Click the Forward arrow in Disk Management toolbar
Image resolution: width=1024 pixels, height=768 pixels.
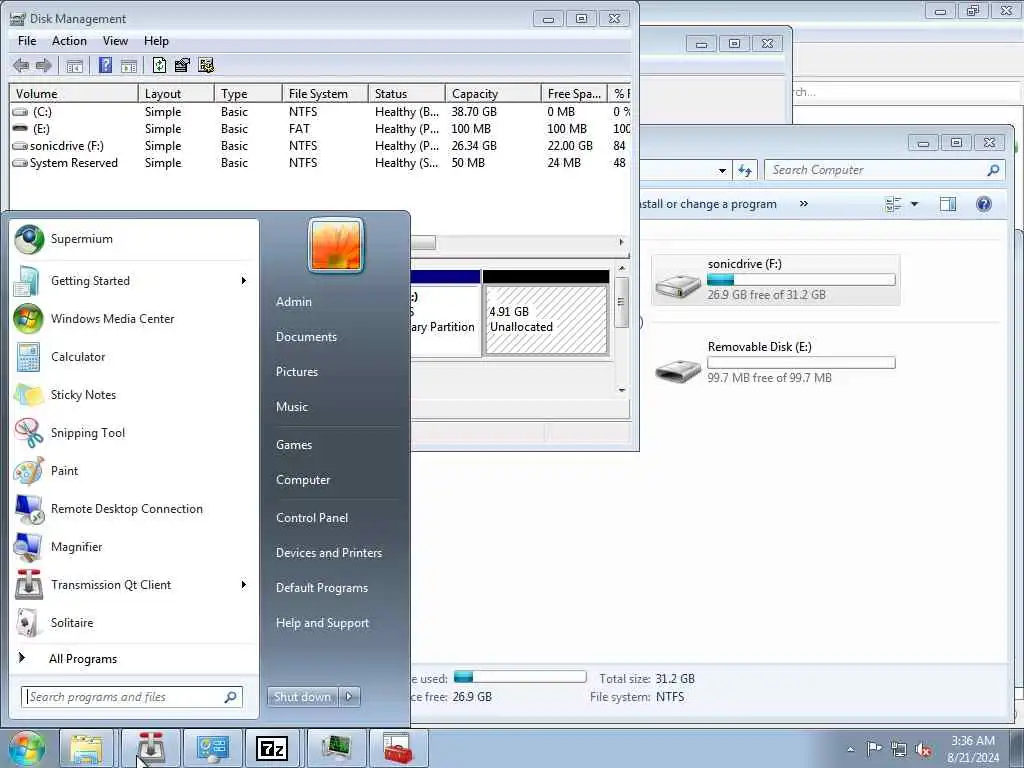tap(44, 65)
